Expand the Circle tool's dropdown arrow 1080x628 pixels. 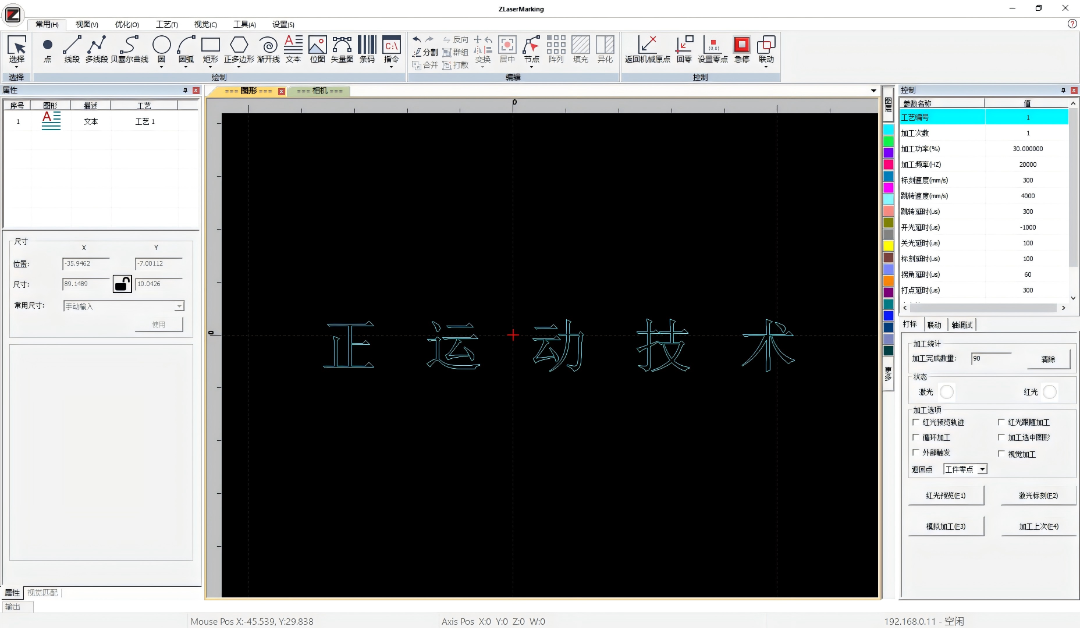pyautogui.click(x=161, y=67)
